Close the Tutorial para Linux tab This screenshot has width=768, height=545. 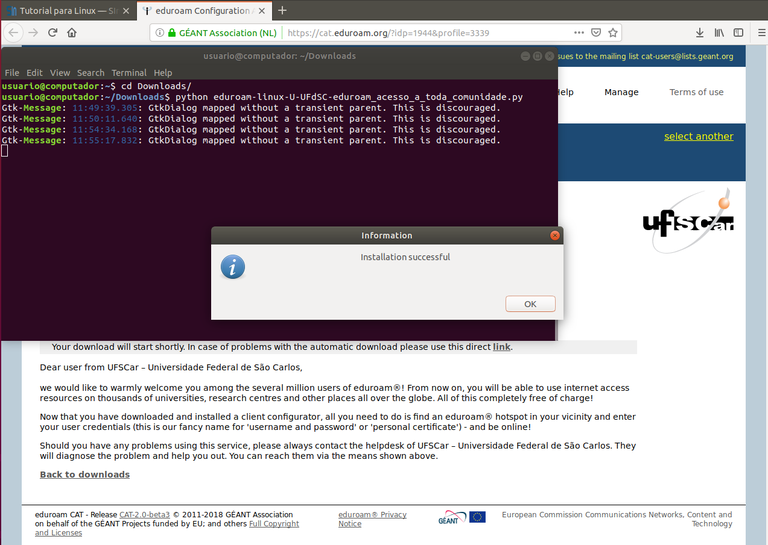point(126,11)
